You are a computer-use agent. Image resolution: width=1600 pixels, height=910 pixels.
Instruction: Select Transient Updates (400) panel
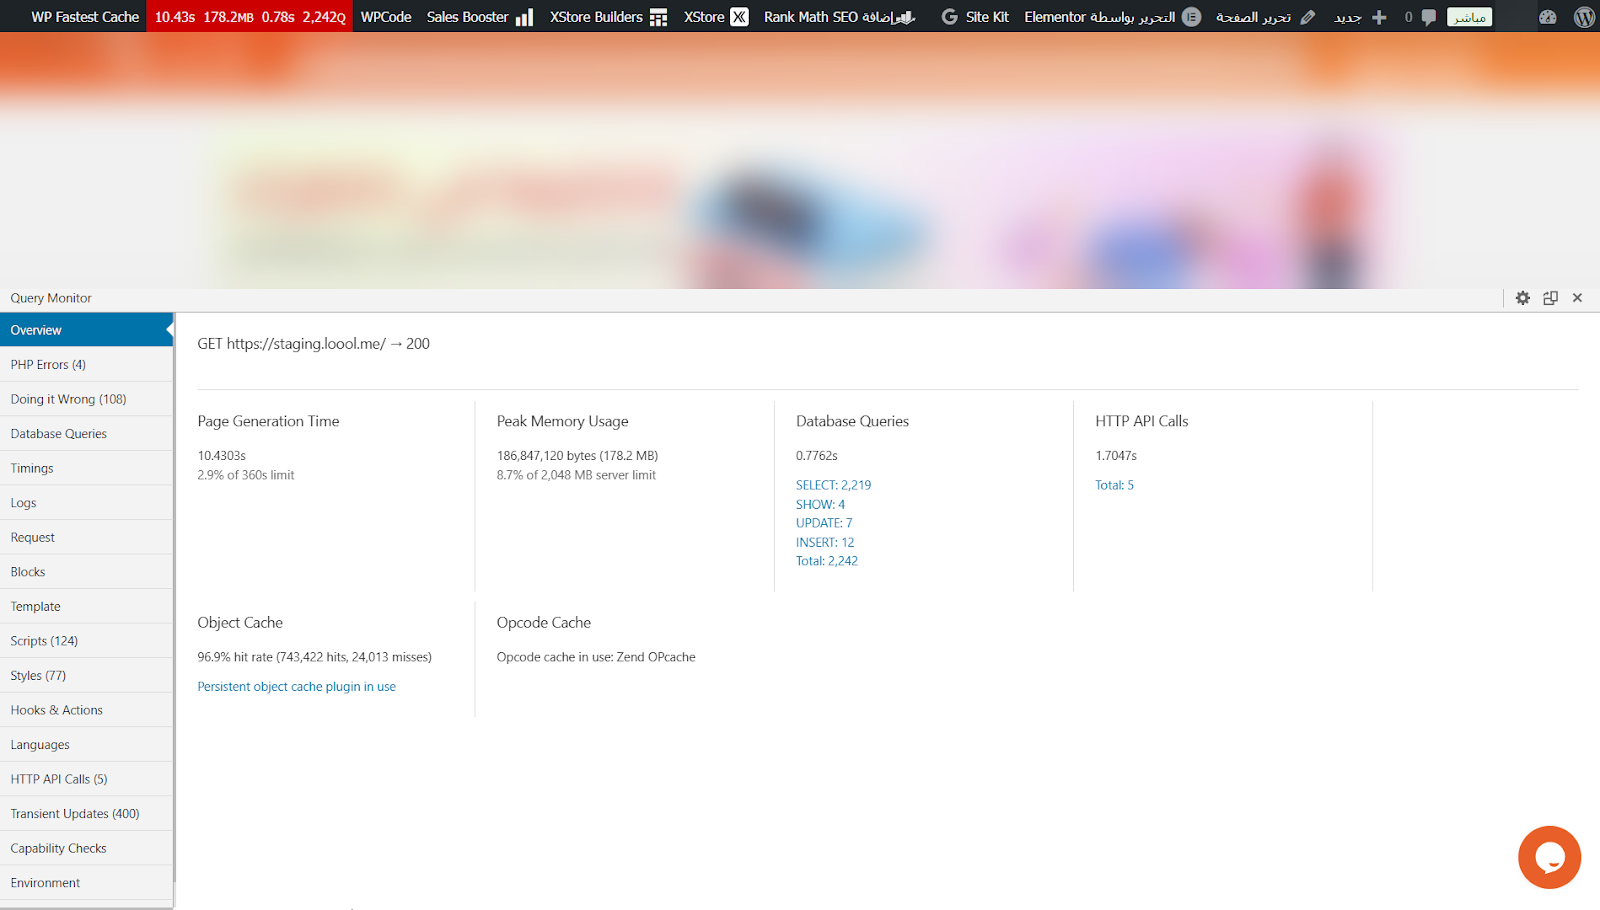75,814
